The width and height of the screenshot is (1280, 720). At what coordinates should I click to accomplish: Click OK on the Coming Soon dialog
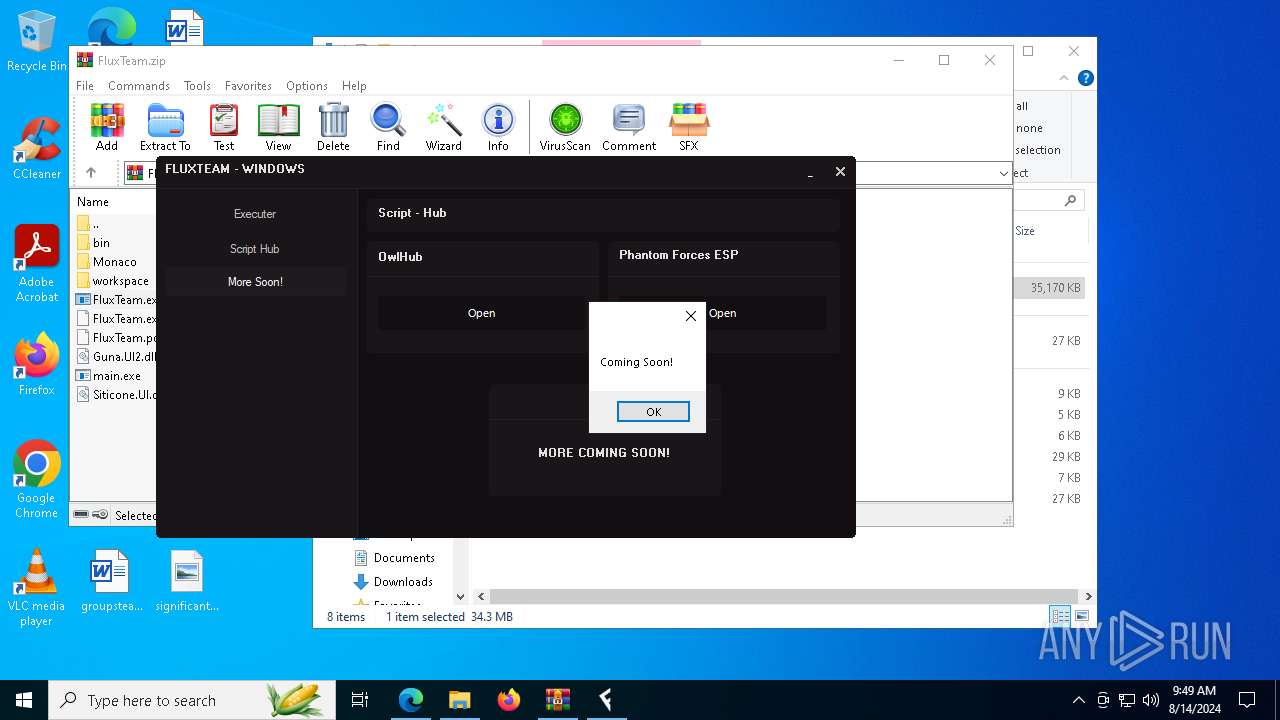coord(653,412)
